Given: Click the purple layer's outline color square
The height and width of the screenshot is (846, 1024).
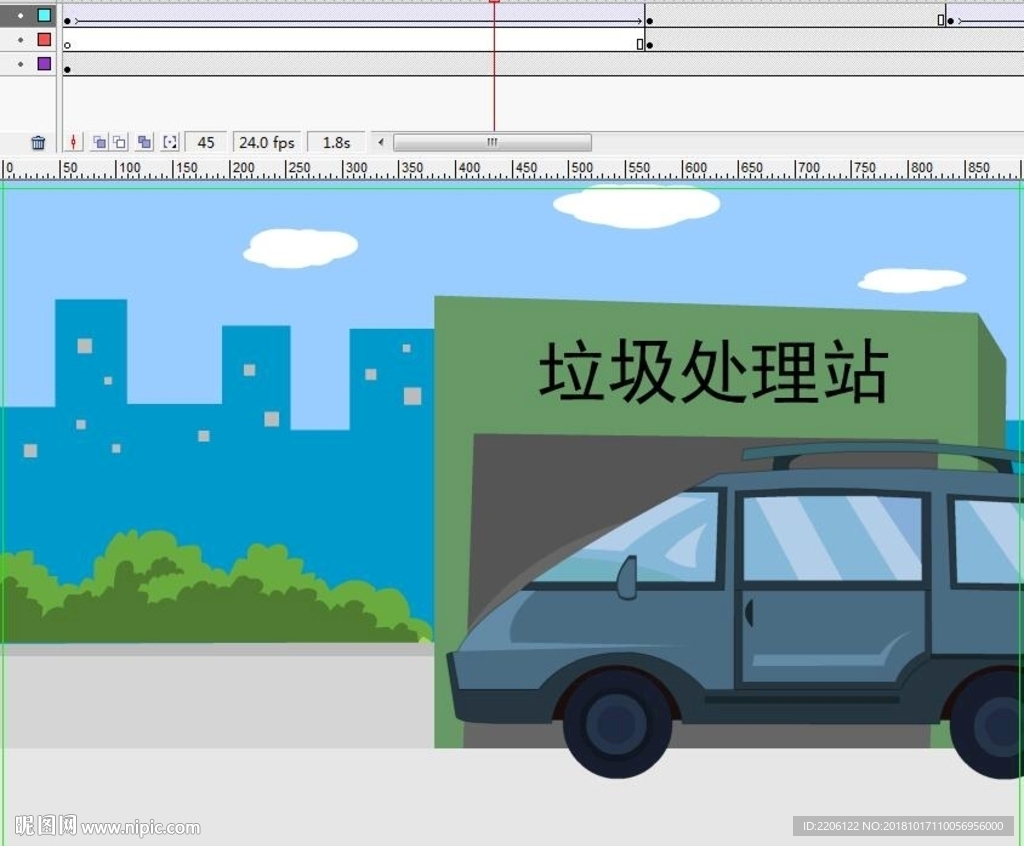Looking at the screenshot, I should point(44,63).
